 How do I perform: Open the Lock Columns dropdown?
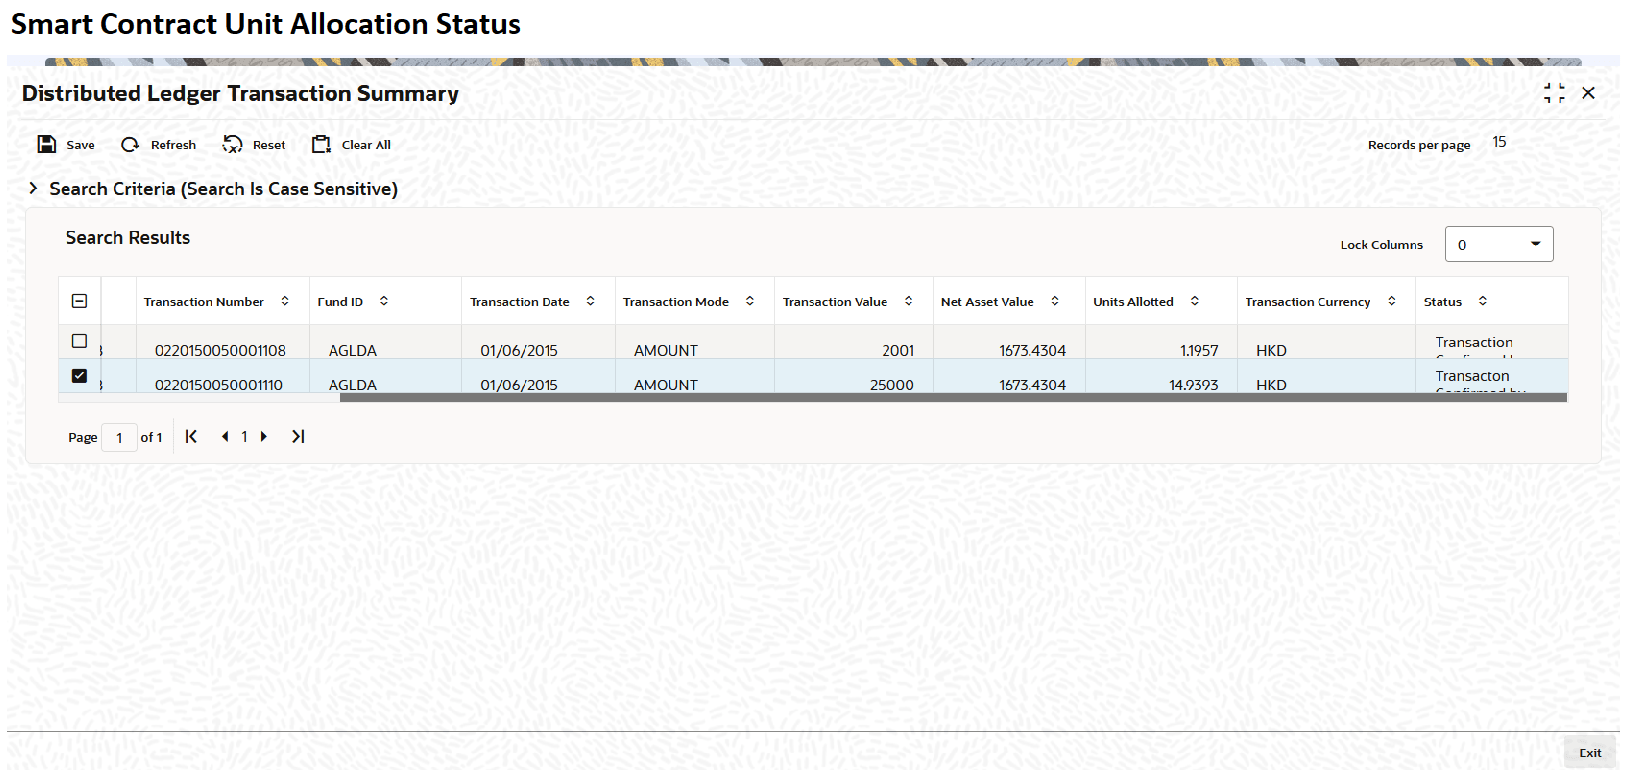coord(1499,244)
